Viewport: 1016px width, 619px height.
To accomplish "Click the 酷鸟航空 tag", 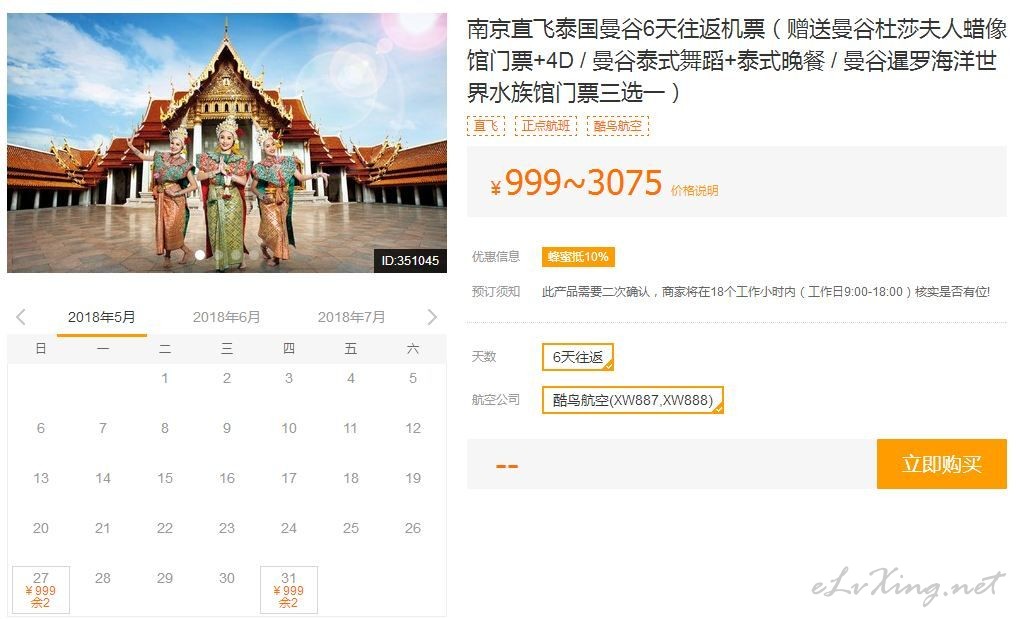I will pyautogui.click(x=618, y=126).
